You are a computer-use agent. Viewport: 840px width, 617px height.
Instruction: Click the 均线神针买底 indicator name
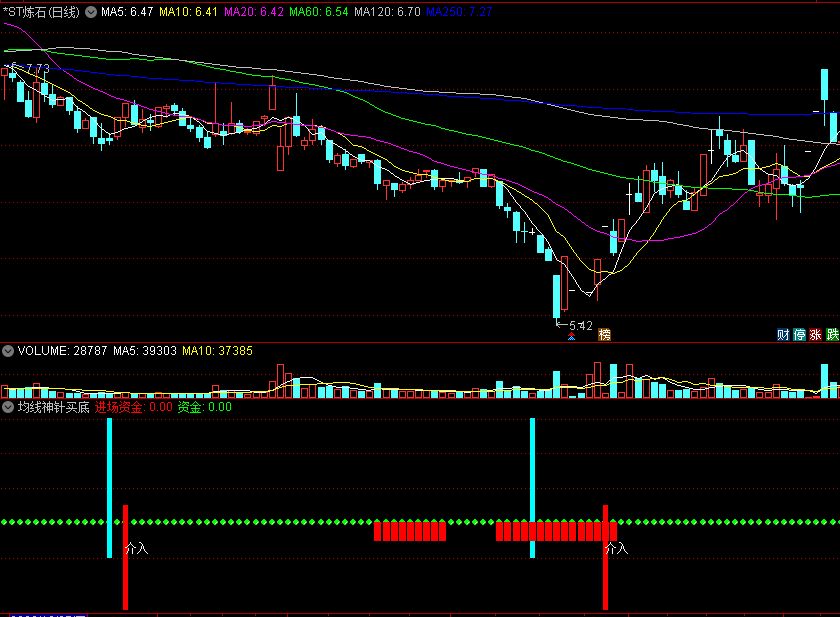pos(54,407)
